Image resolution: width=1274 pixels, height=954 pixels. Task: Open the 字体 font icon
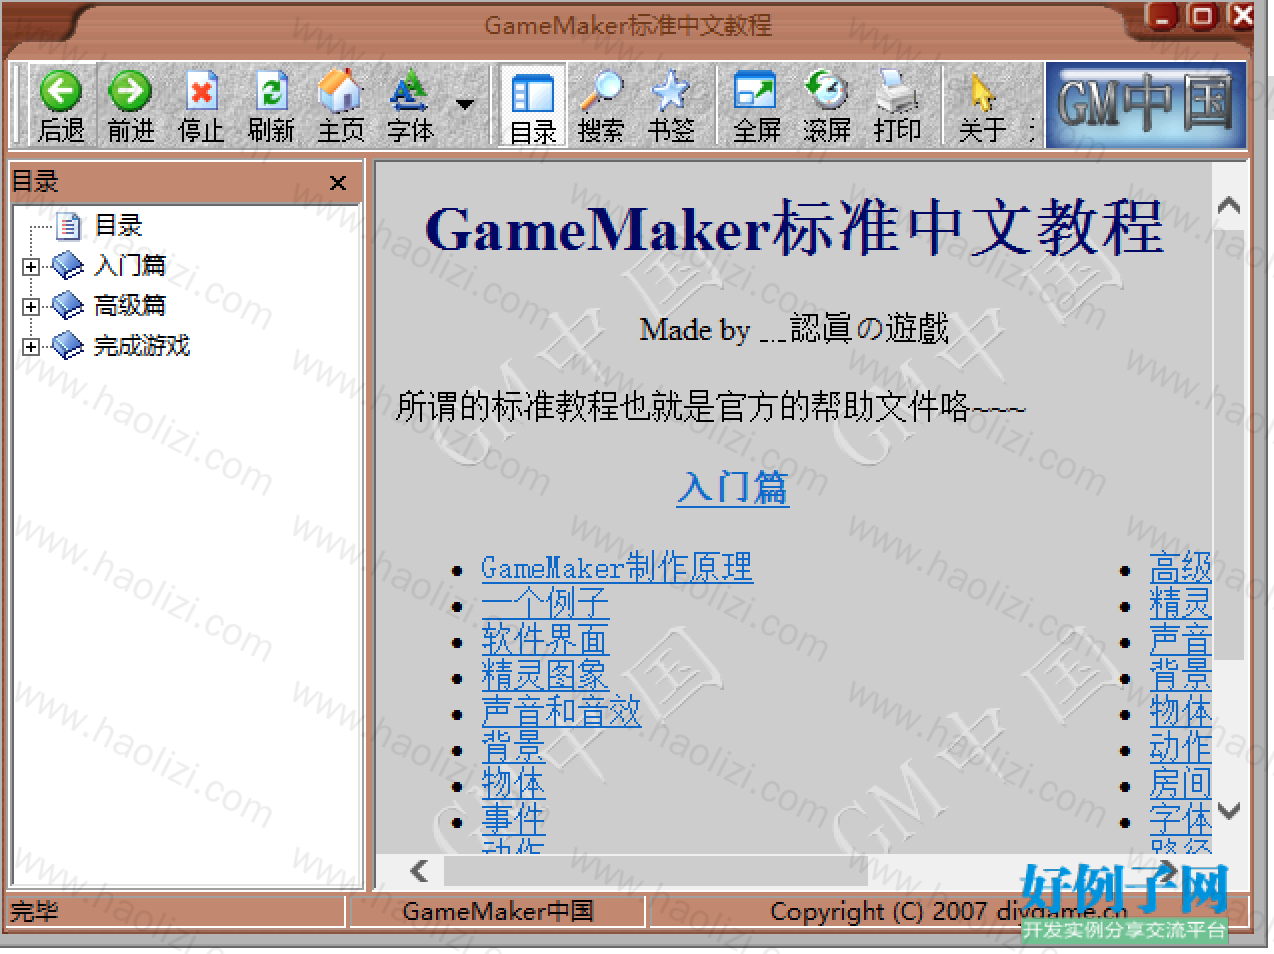coord(409,91)
